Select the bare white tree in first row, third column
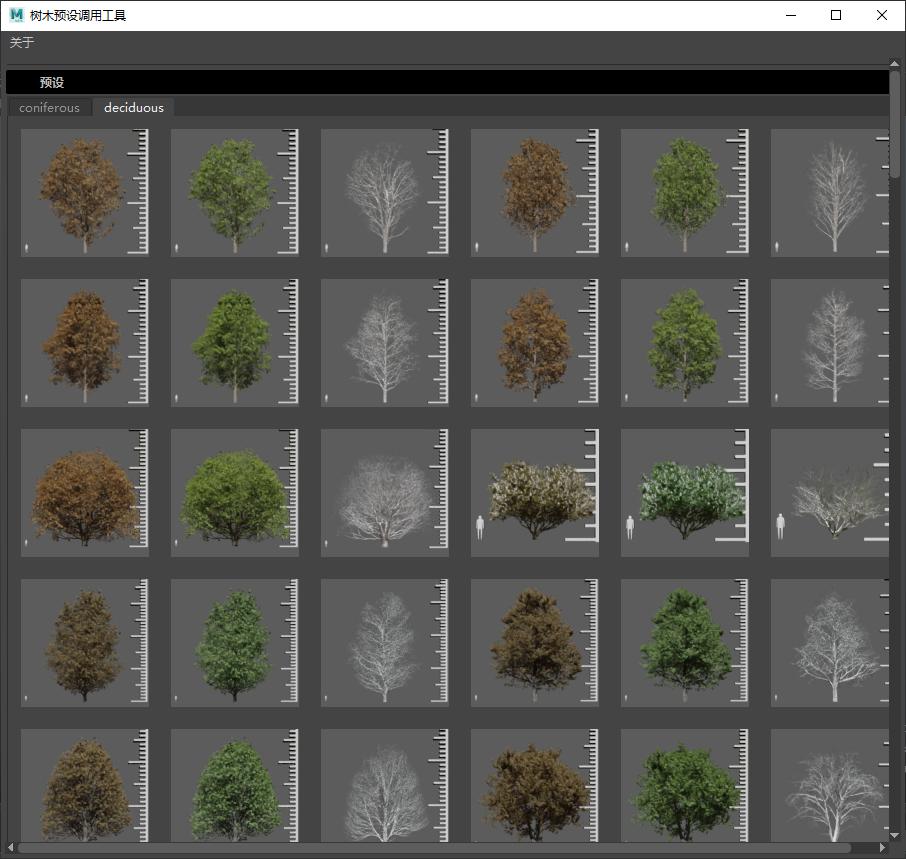906x859 pixels. pyautogui.click(x=384, y=193)
